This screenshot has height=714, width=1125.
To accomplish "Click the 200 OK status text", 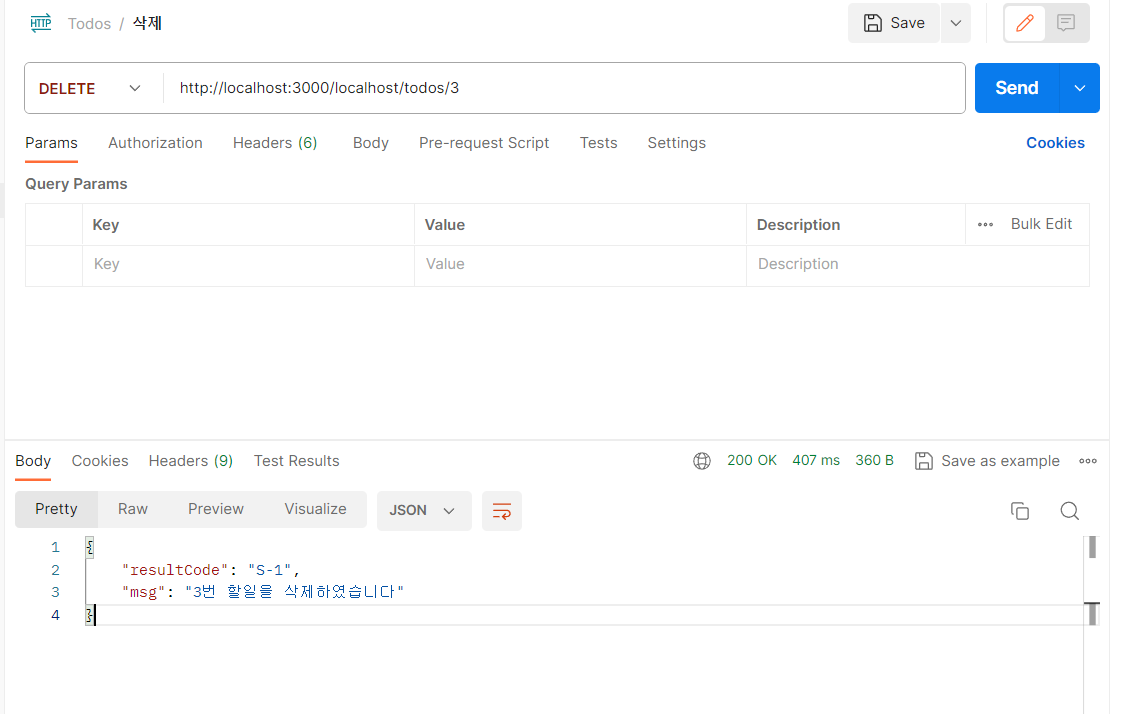I will pyautogui.click(x=752, y=460).
